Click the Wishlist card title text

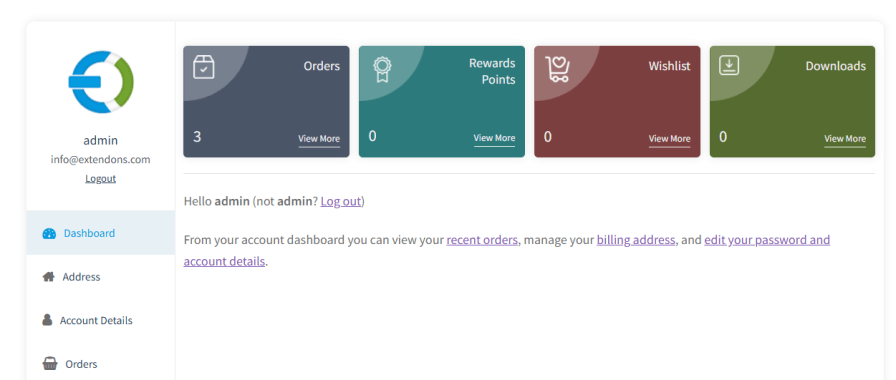[x=669, y=66]
